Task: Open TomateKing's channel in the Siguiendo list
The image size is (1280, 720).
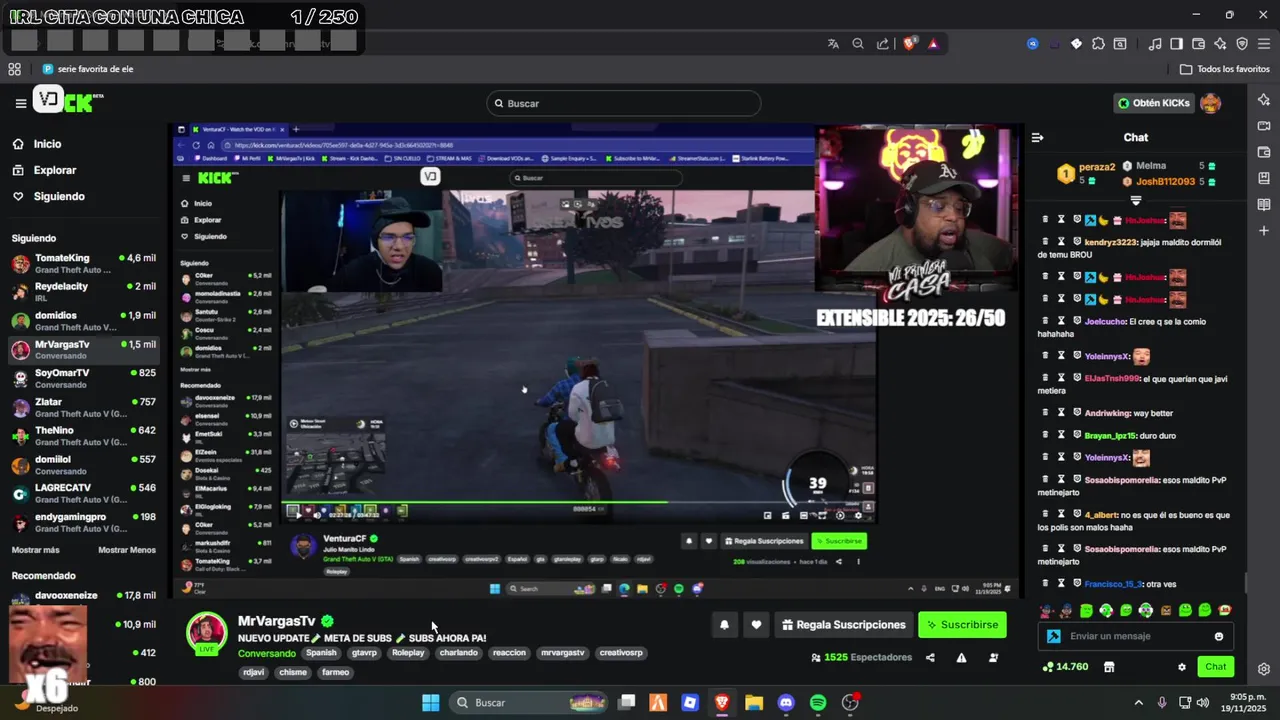Action: [x=84, y=264]
